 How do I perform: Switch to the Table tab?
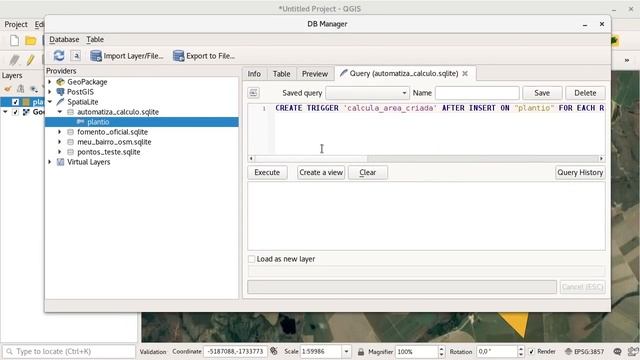[x=282, y=74]
